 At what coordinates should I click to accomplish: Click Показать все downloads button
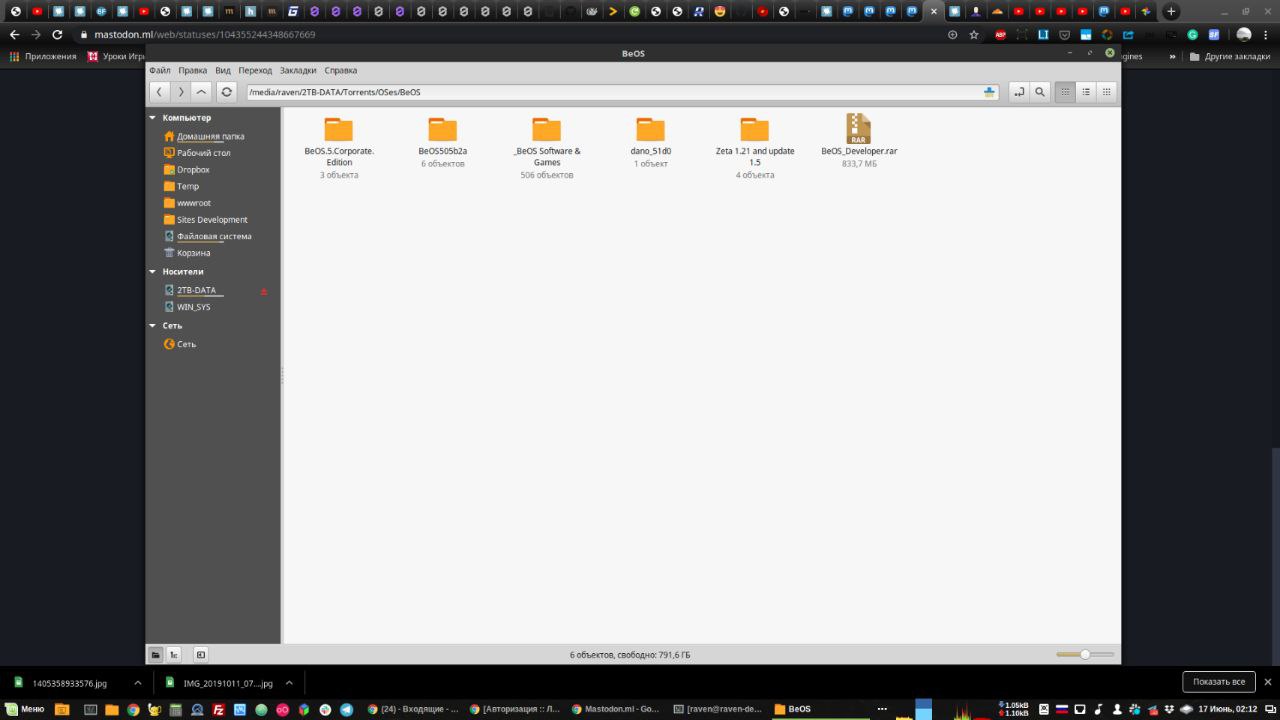click(x=1219, y=682)
